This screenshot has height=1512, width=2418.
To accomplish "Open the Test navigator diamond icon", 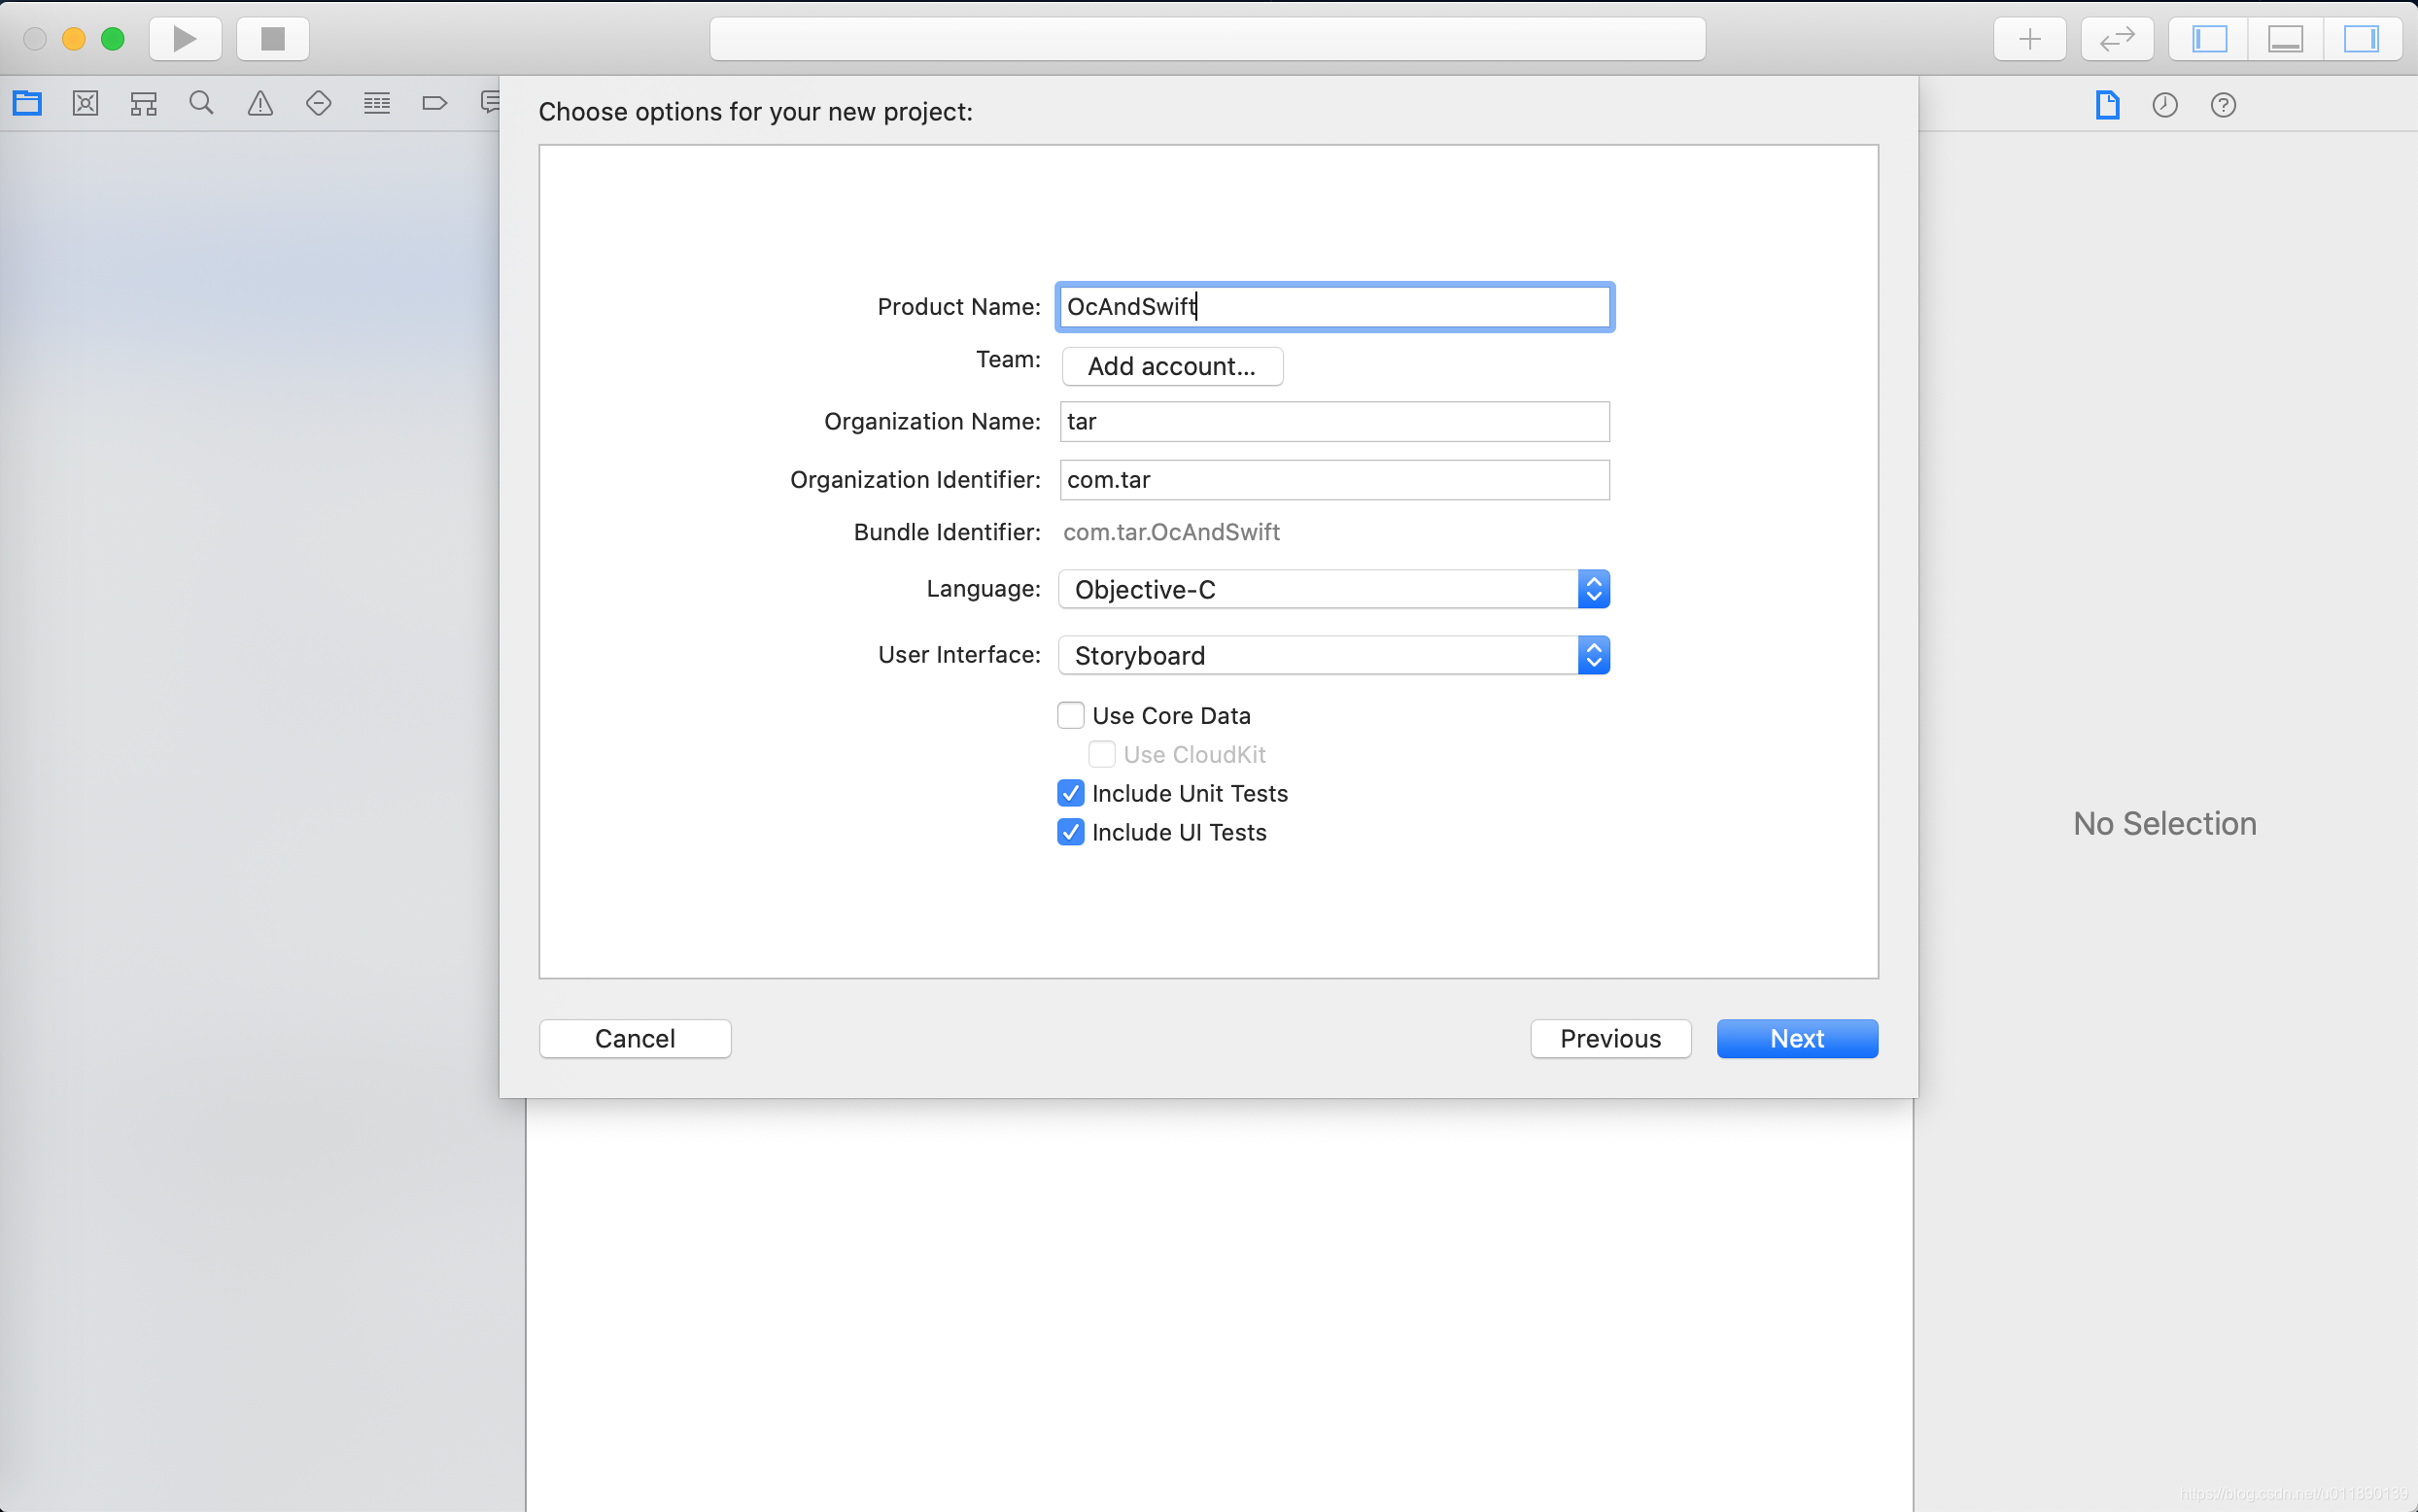I will [318, 103].
